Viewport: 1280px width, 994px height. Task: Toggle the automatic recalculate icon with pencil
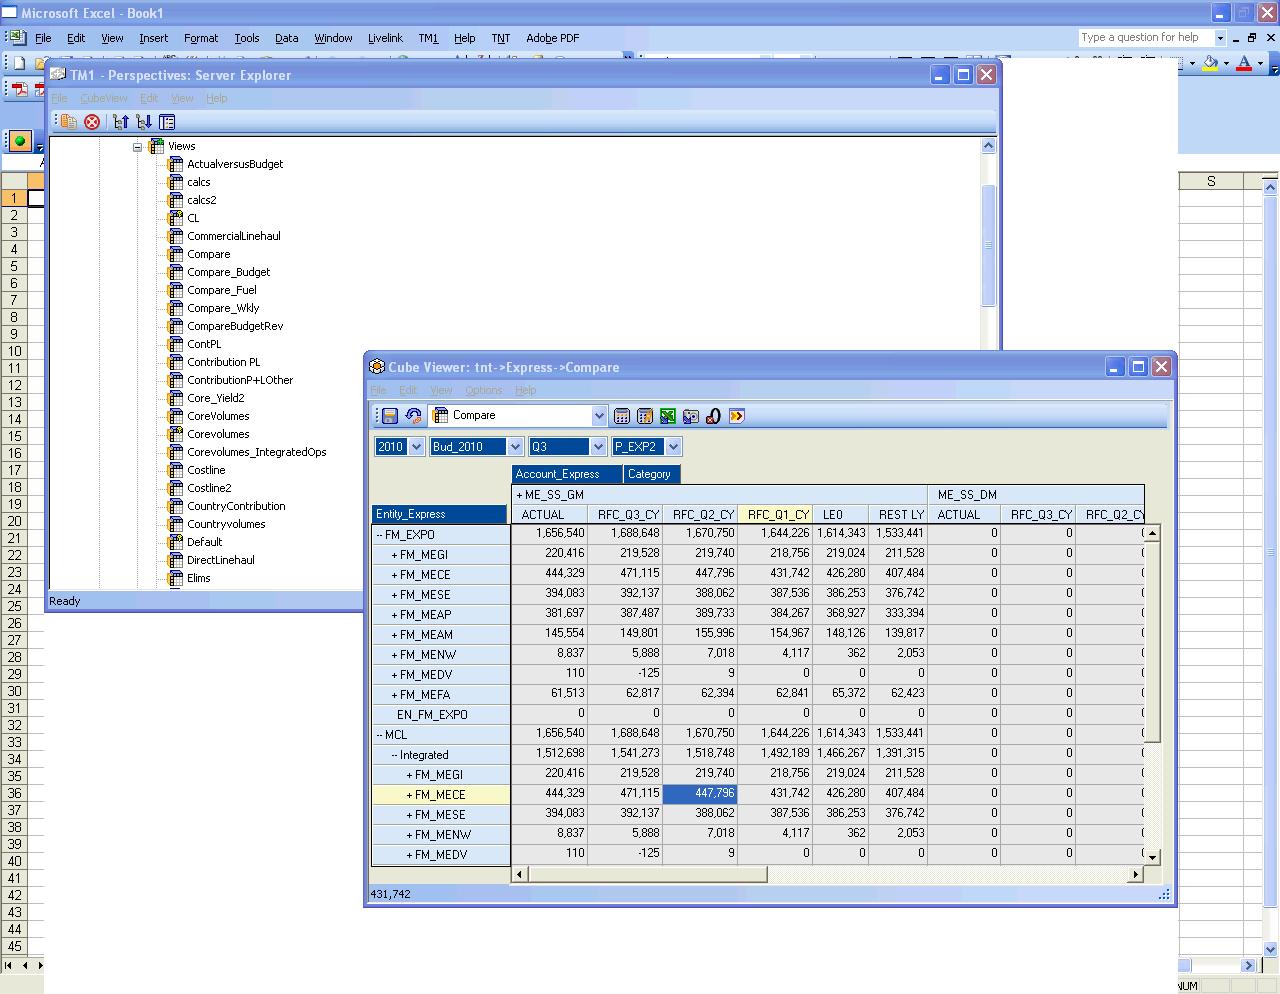[x=645, y=416]
